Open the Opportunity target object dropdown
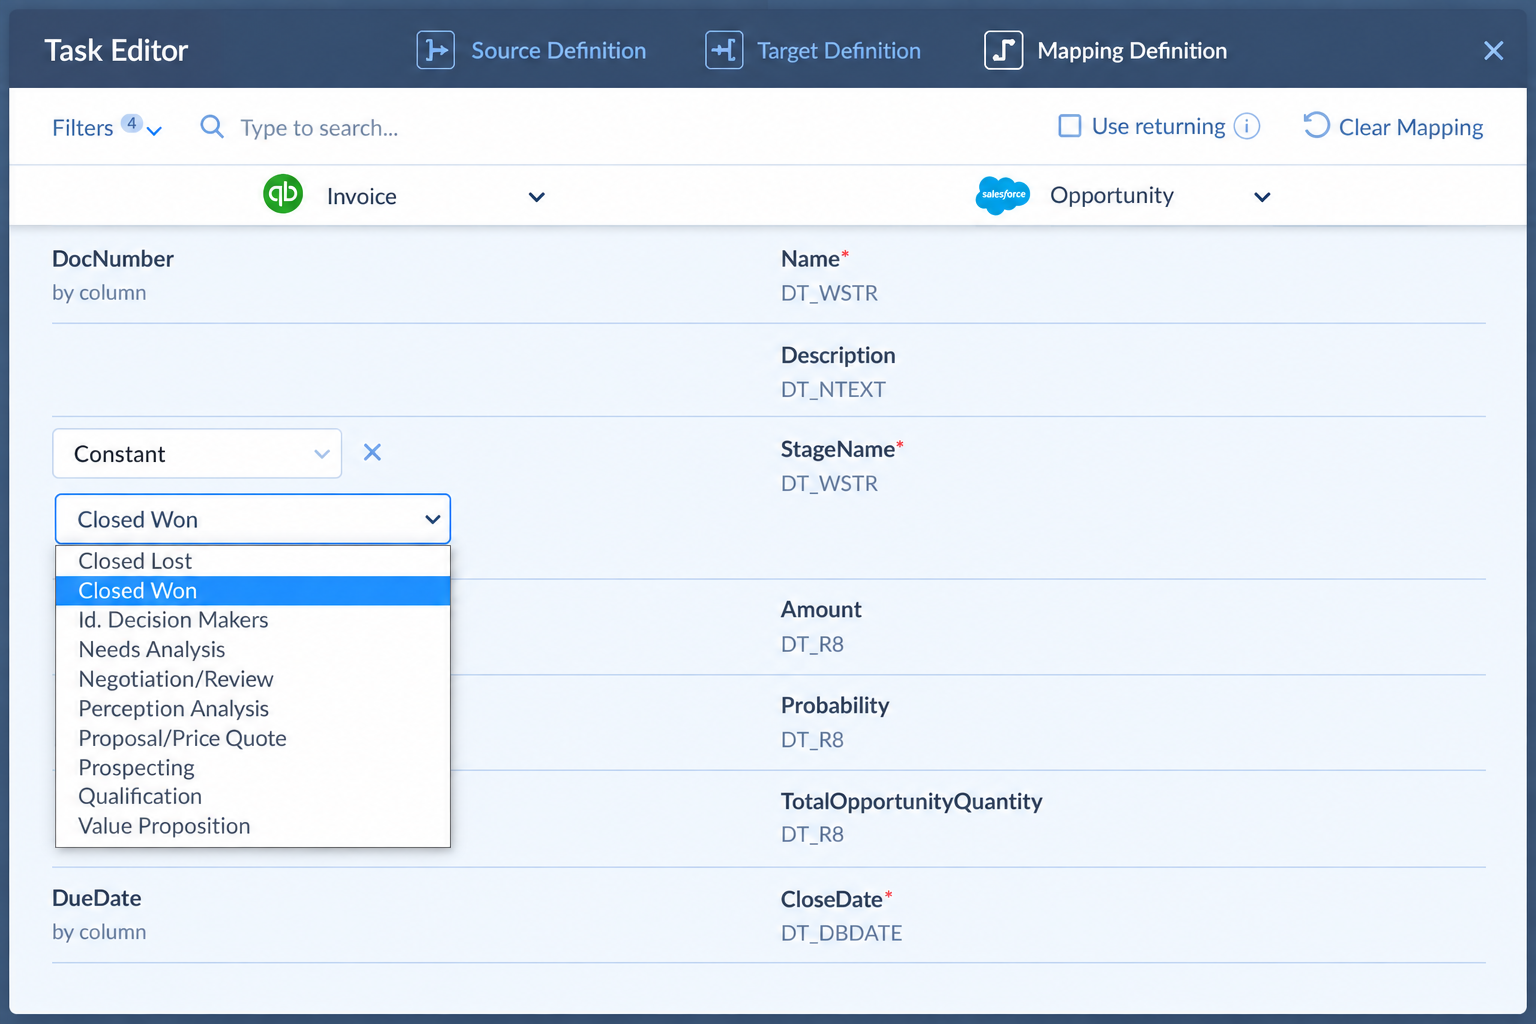The width and height of the screenshot is (1536, 1024). [x=1262, y=197]
